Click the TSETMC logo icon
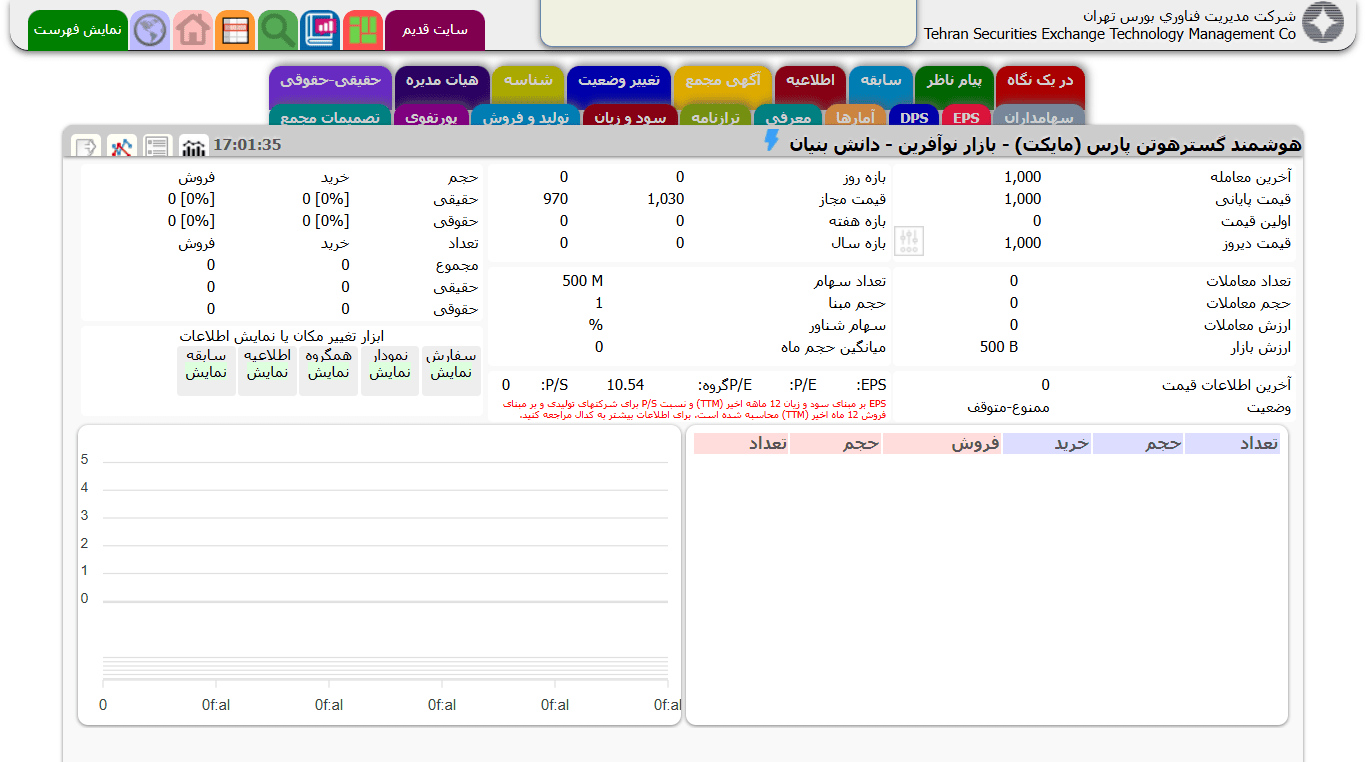1366x762 pixels. [x=1323, y=24]
